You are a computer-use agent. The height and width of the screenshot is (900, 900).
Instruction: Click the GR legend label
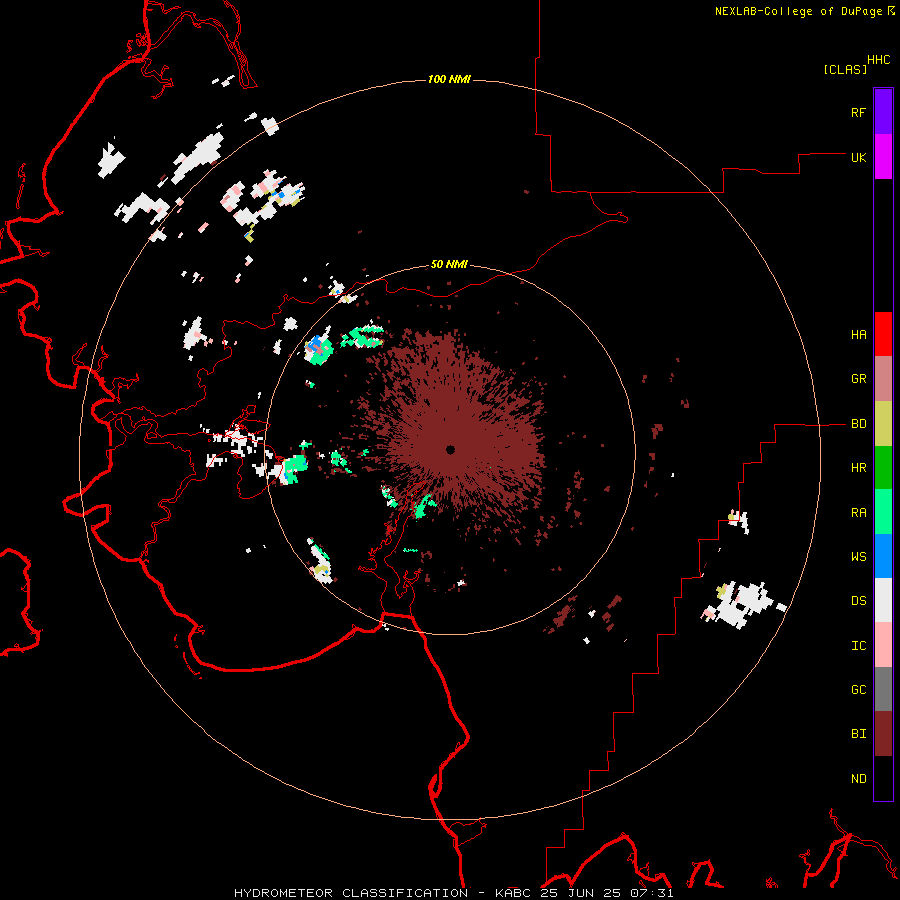pos(859,379)
